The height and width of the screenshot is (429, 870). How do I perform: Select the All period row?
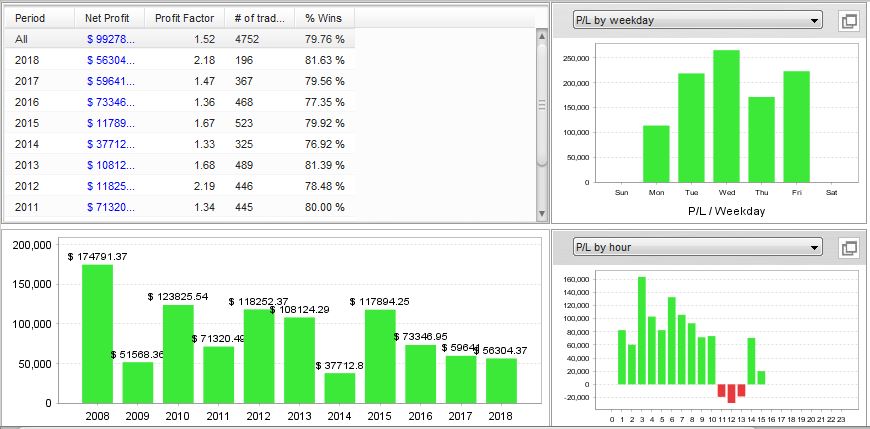tap(180, 39)
